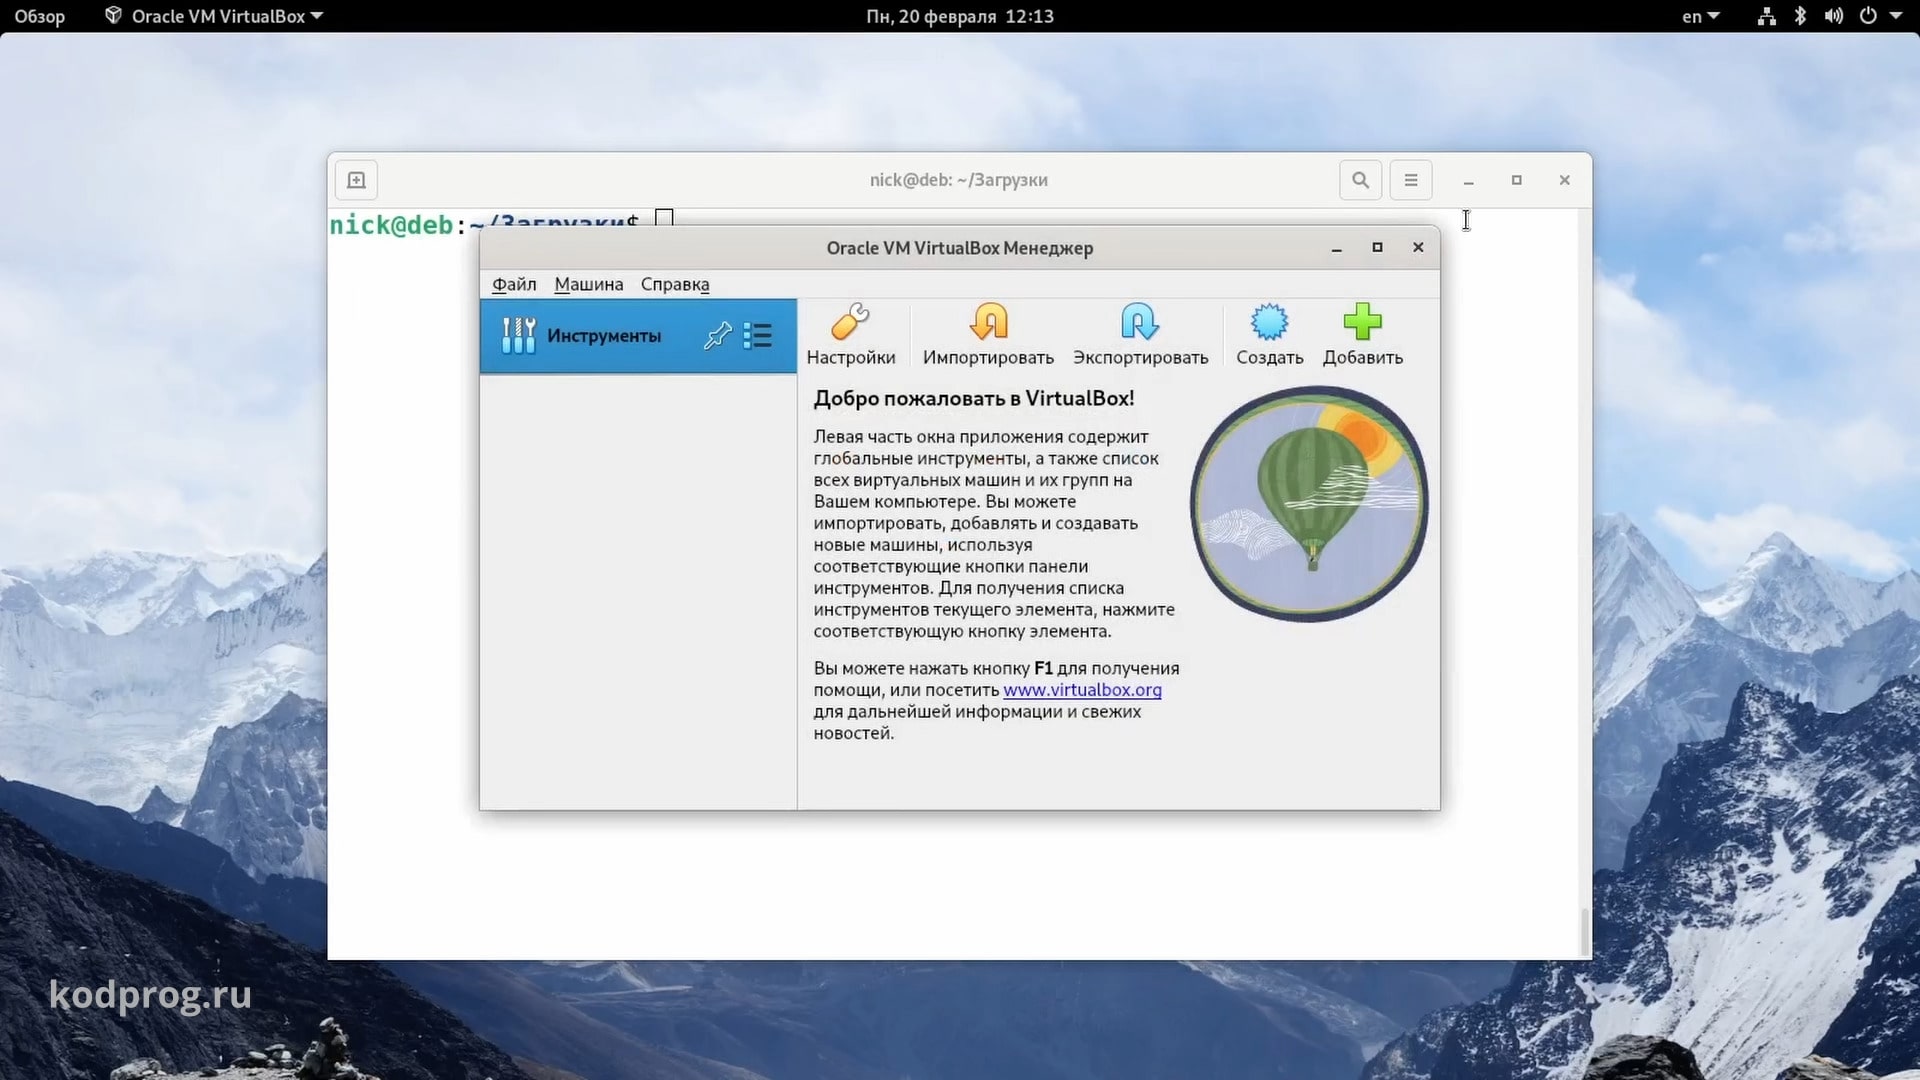Open the Справка menu

click(675, 284)
